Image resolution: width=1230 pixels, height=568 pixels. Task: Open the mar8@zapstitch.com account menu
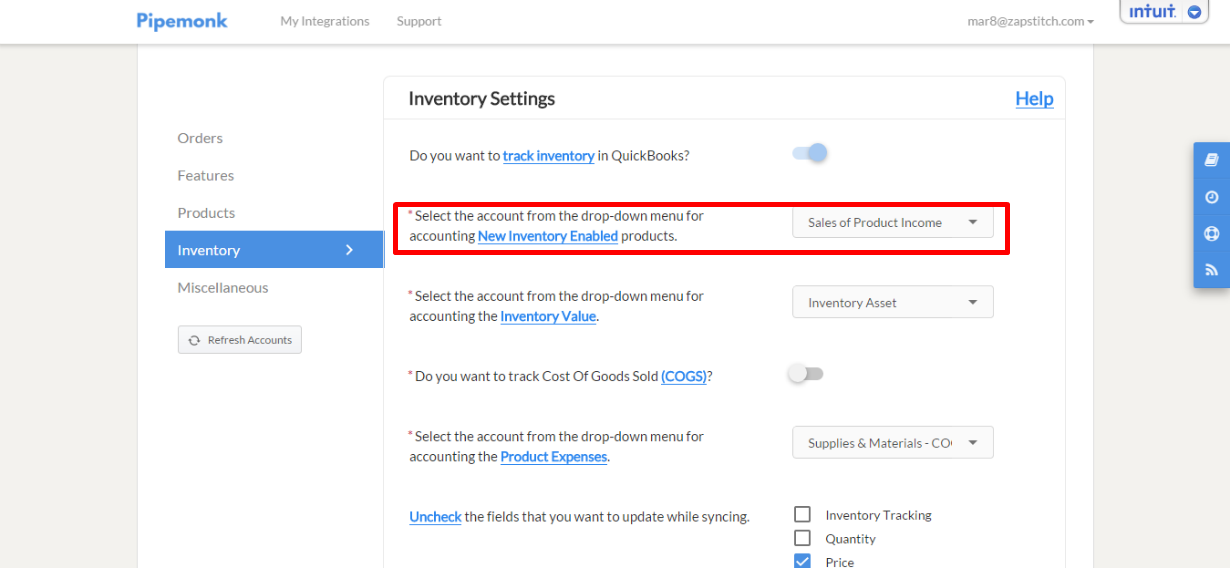tap(1030, 21)
